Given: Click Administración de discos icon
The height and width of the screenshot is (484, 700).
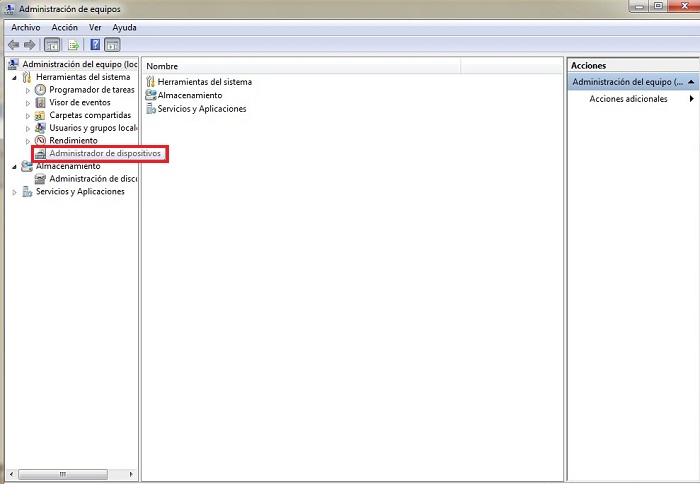Looking at the screenshot, I should point(40,179).
